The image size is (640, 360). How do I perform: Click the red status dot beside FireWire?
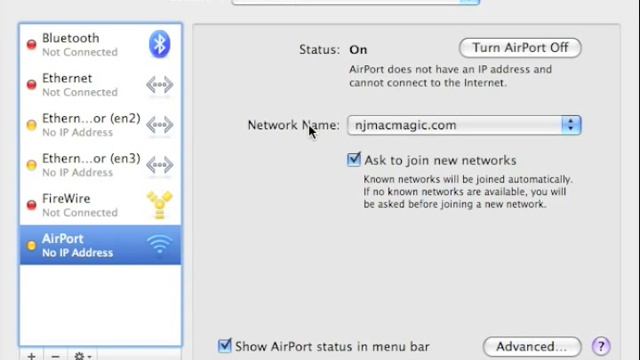coord(31,205)
